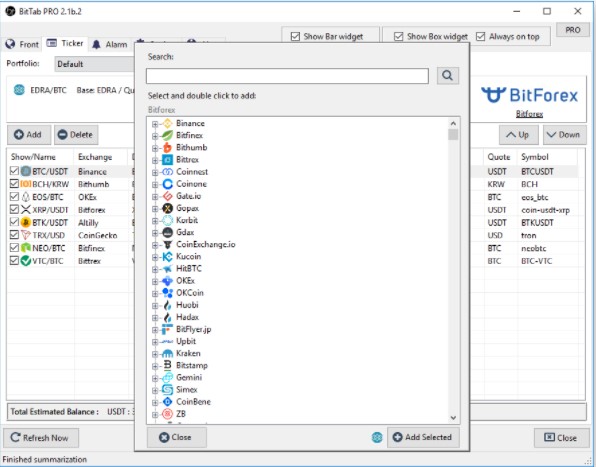The image size is (596, 467).
Task: Uncheck the BTC/USDT ticker row
Action: tap(14, 171)
